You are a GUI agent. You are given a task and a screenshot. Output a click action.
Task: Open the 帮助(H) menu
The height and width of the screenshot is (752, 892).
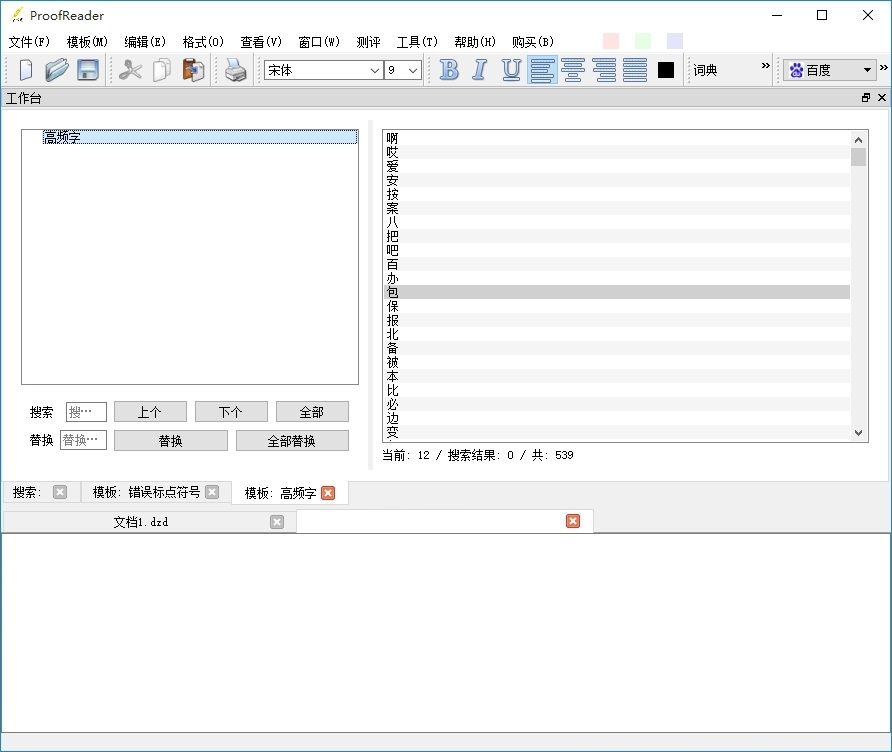475,42
